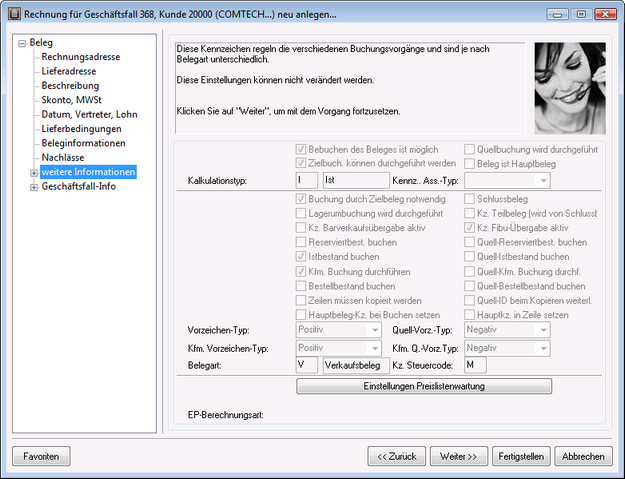625x479 pixels.
Task: Expand the Geschäftsfall-Info node
Action: point(34,187)
